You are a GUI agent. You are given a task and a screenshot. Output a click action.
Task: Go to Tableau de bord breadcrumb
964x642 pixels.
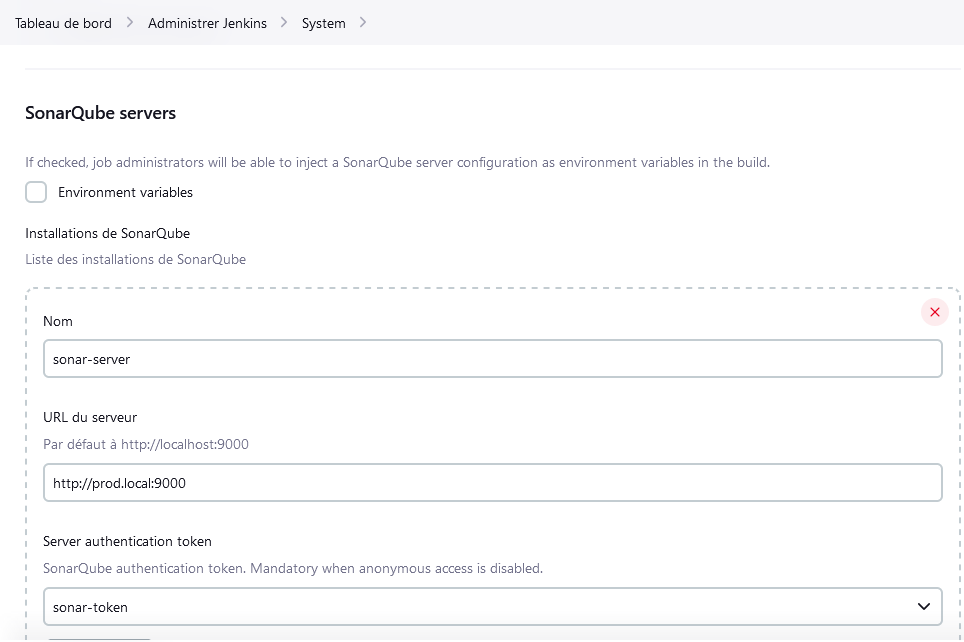(x=63, y=23)
